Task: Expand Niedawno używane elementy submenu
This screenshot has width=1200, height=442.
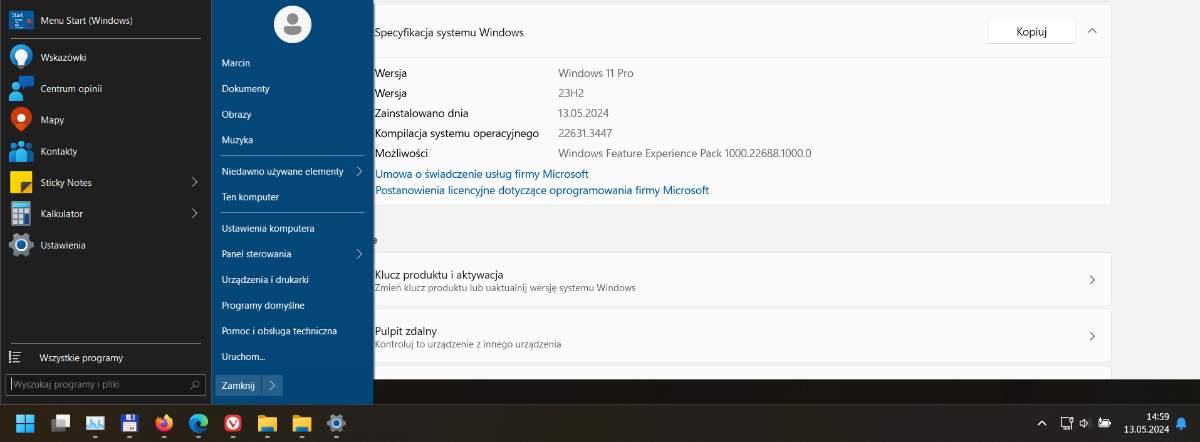Action: tap(359, 172)
